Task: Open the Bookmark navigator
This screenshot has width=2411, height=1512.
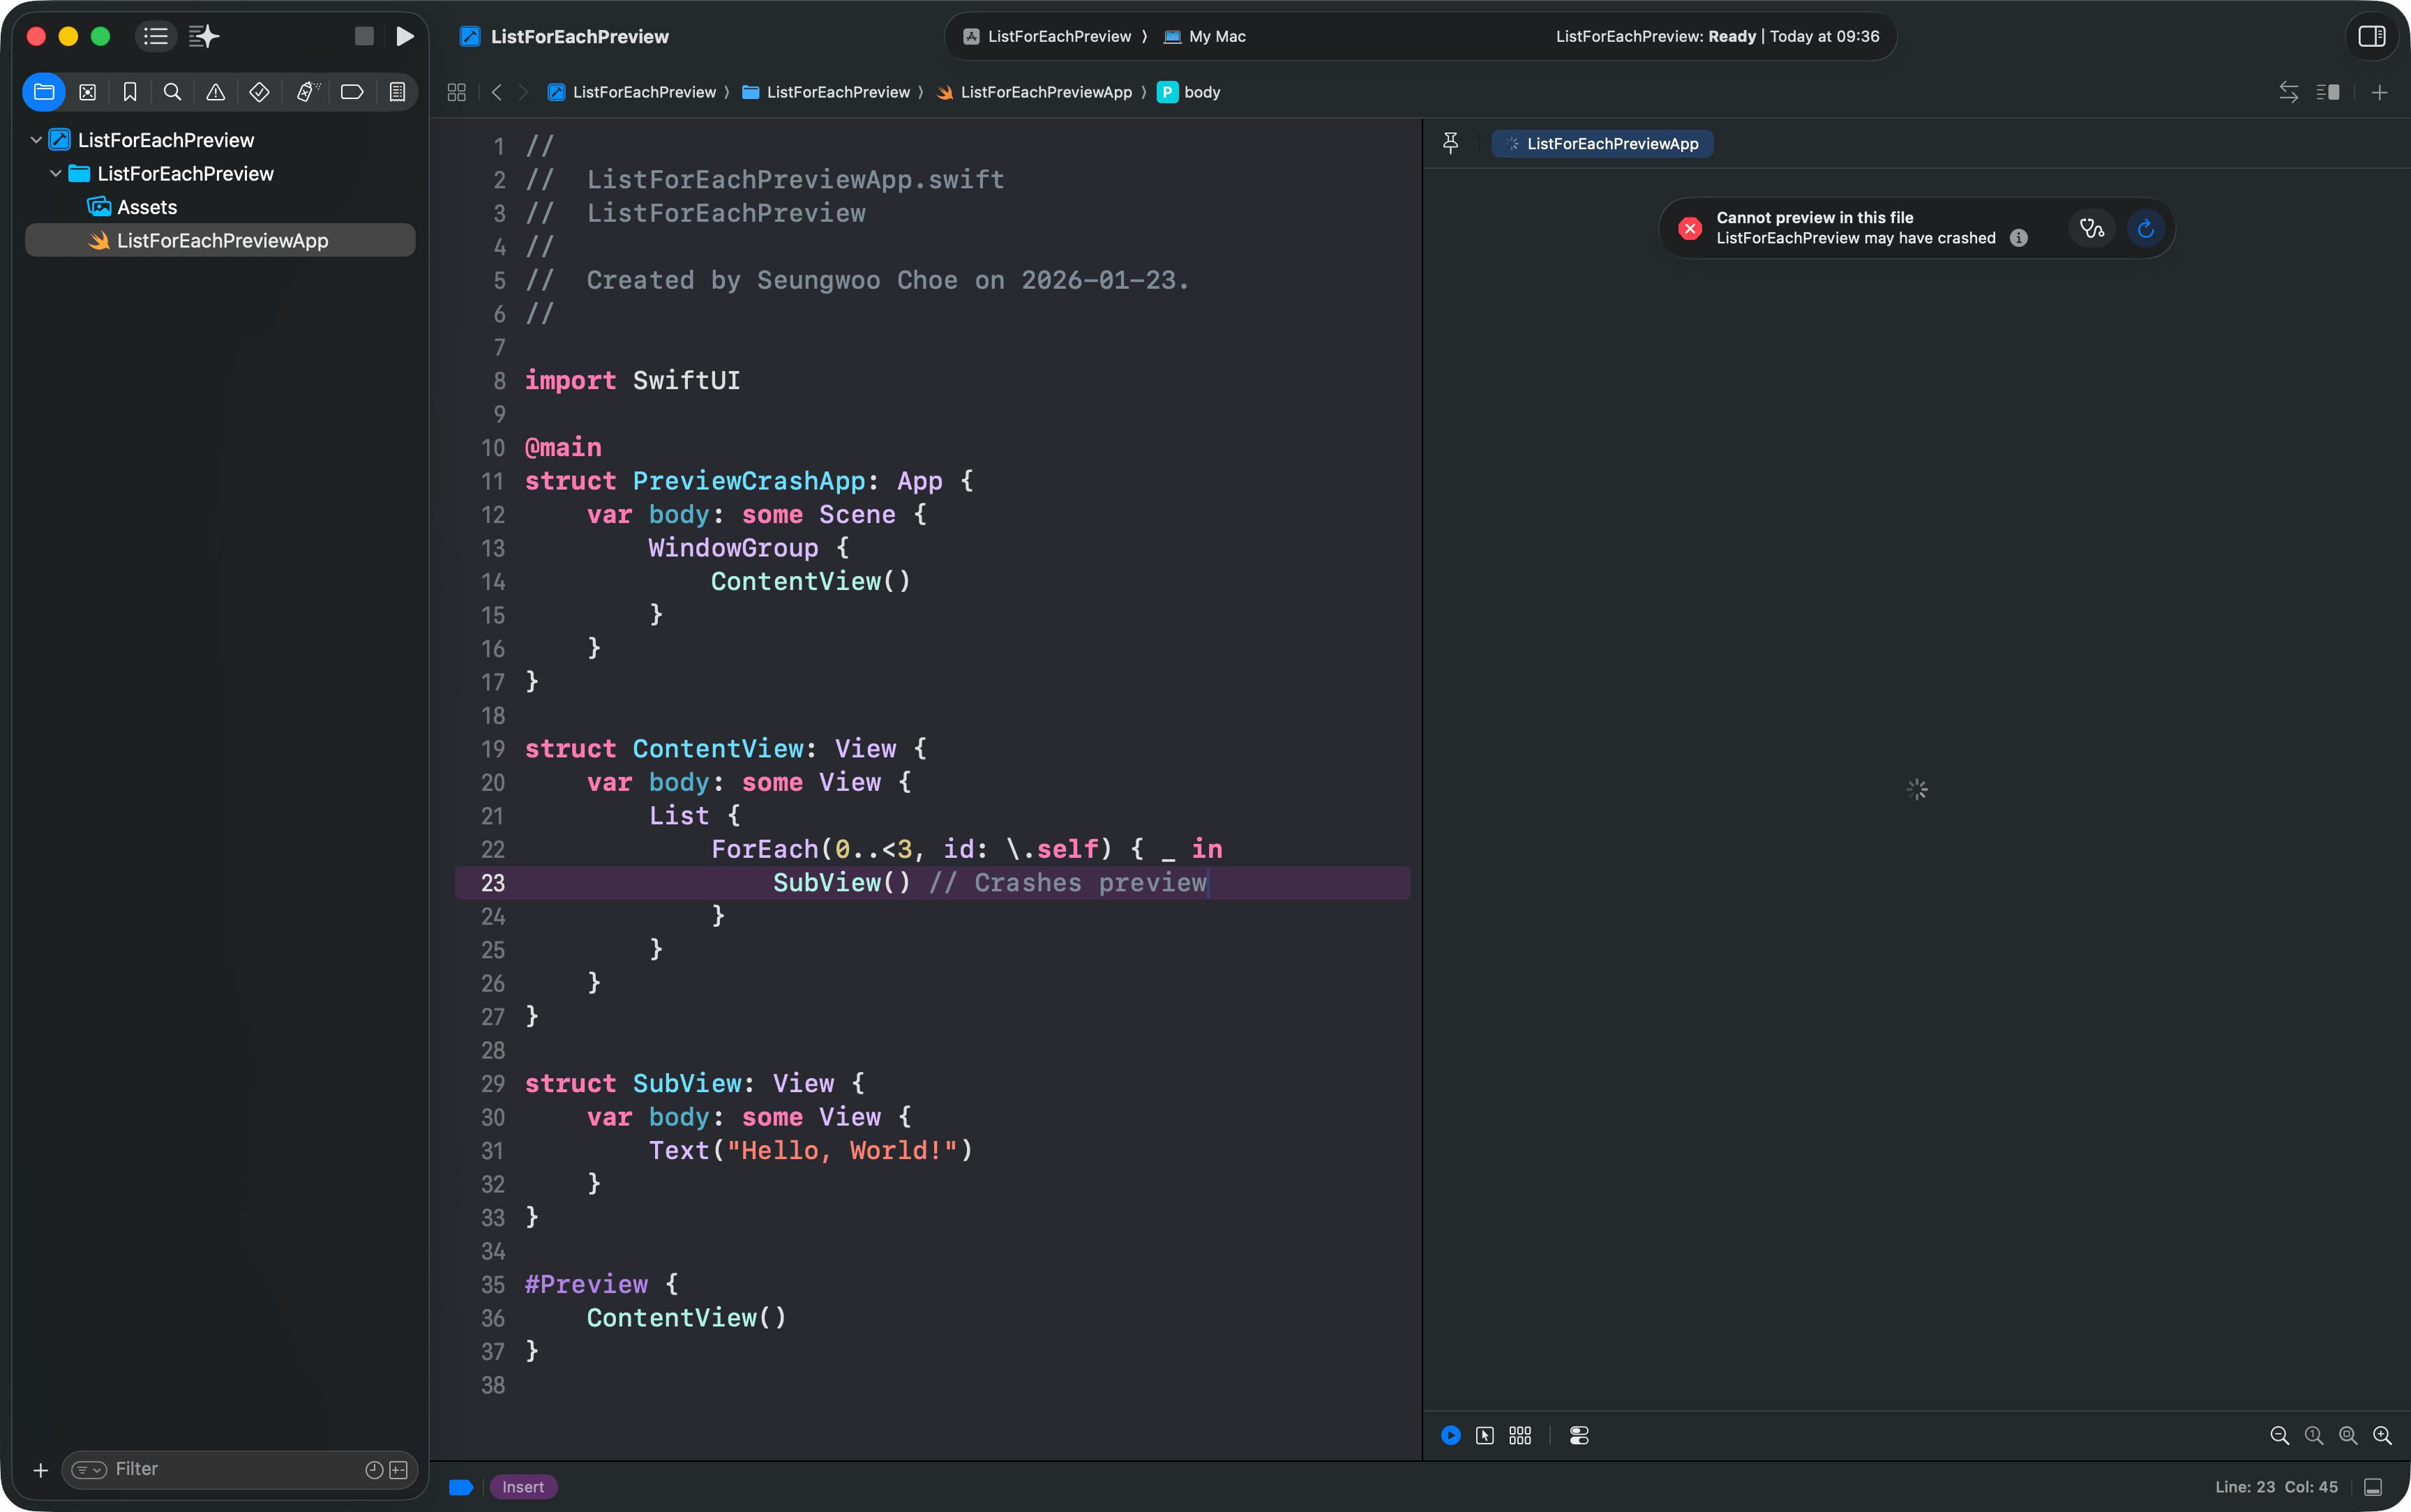Action: tap(130, 92)
